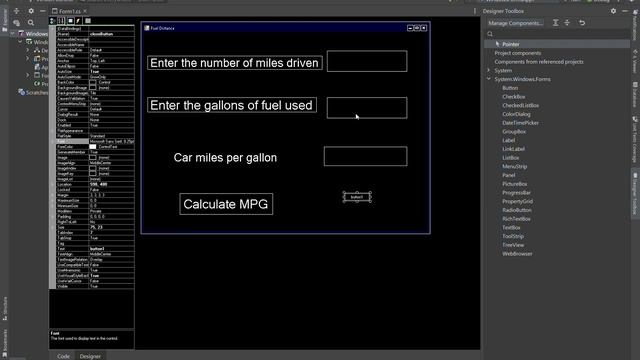This screenshot has width=640, height=360.
Task: Expand the Size property row
Action: point(52,227)
